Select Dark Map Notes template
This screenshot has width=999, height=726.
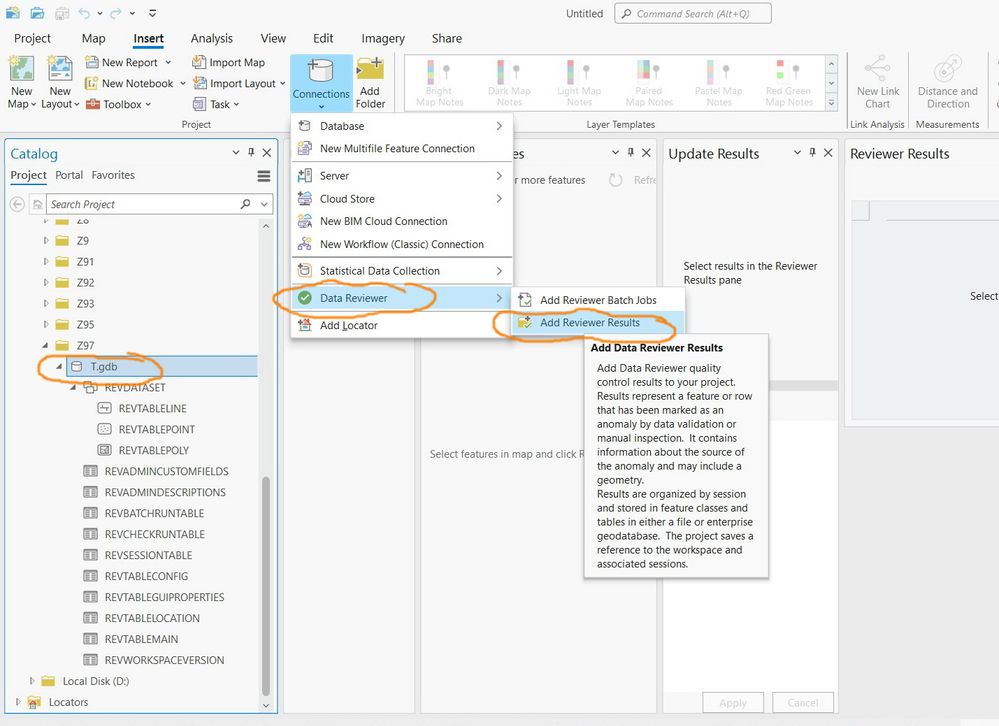pos(509,83)
